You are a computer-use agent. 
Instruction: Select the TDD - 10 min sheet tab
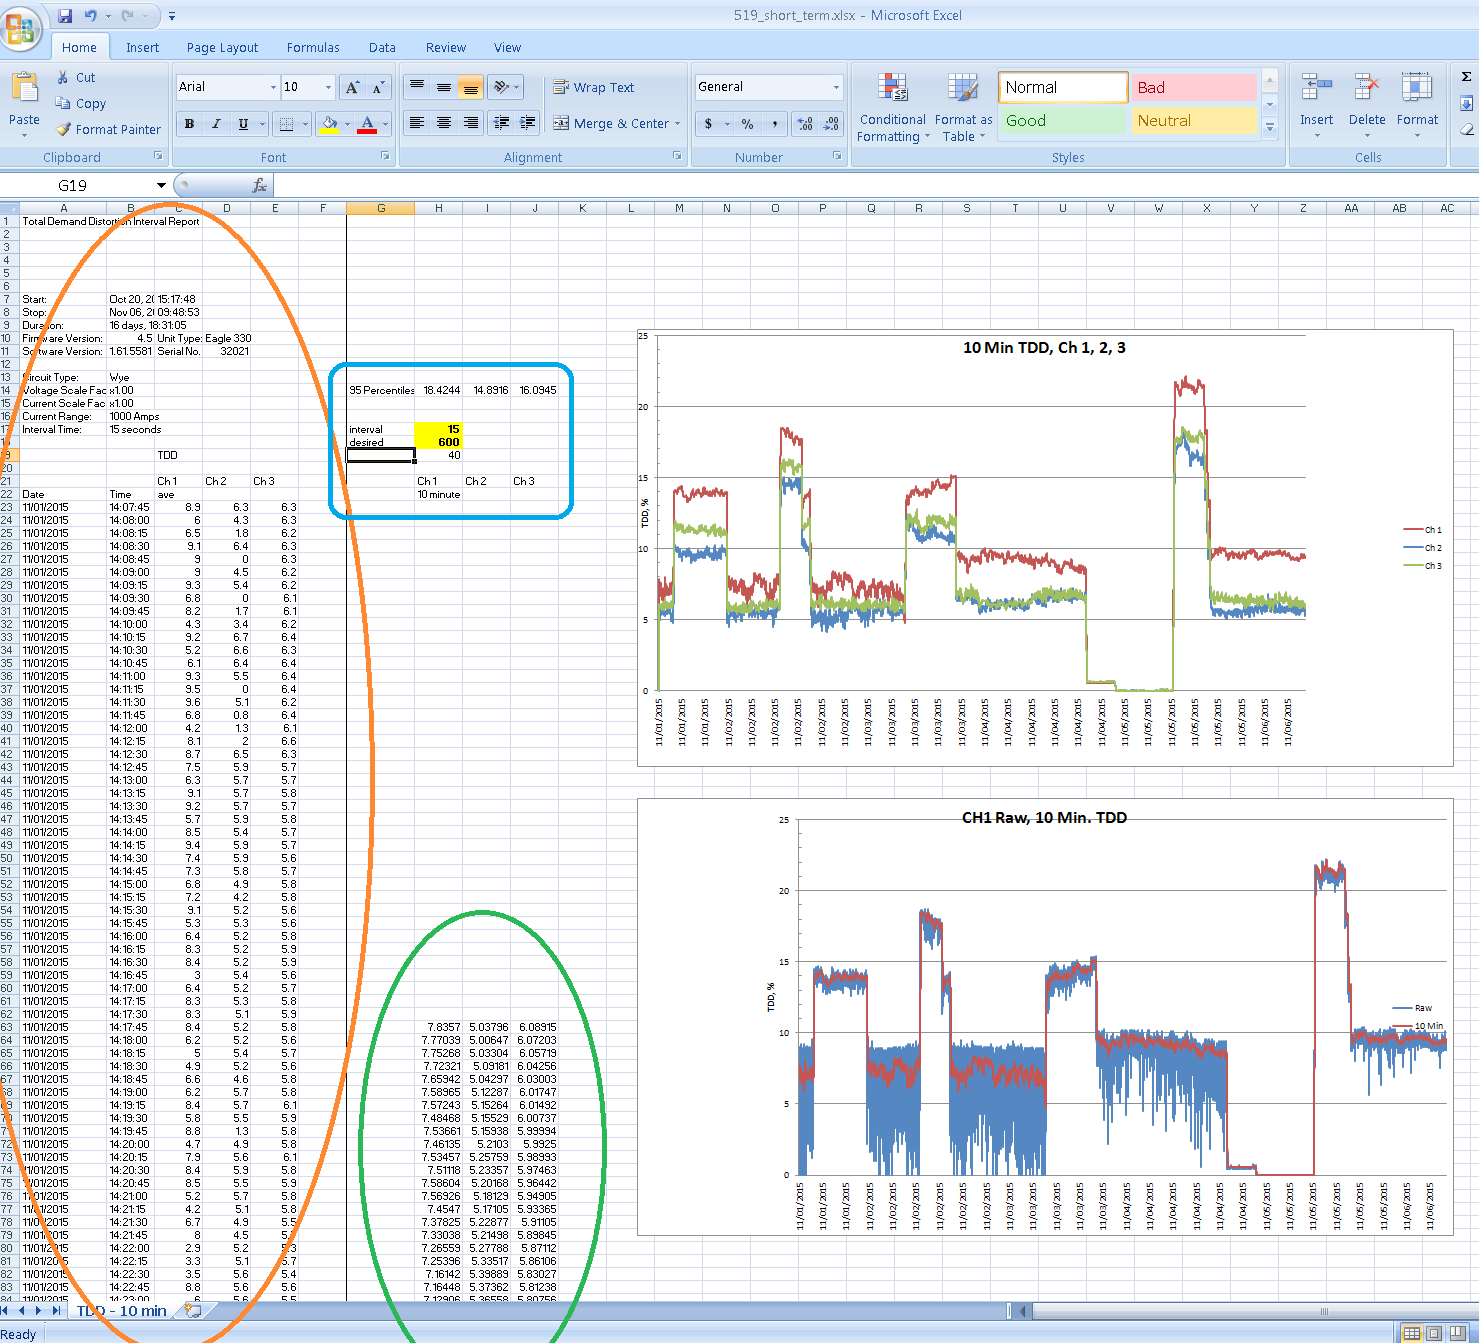tap(122, 1310)
